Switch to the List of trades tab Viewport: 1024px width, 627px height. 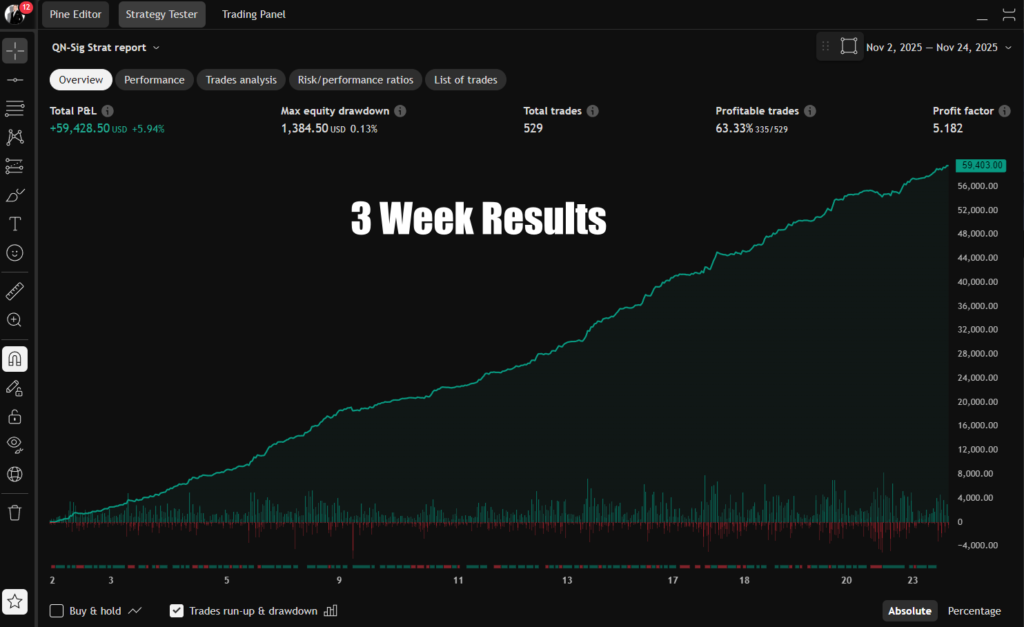[x=466, y=80]
